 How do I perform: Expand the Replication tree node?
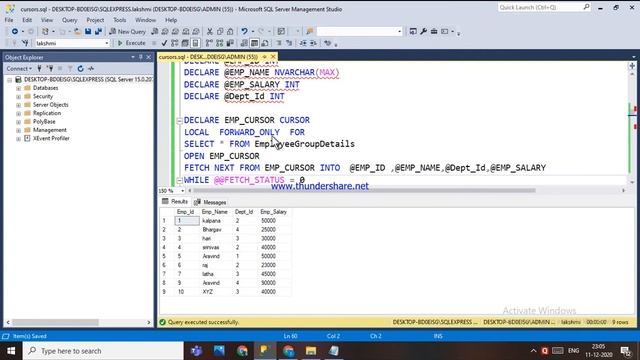click(x=18, y=113)
